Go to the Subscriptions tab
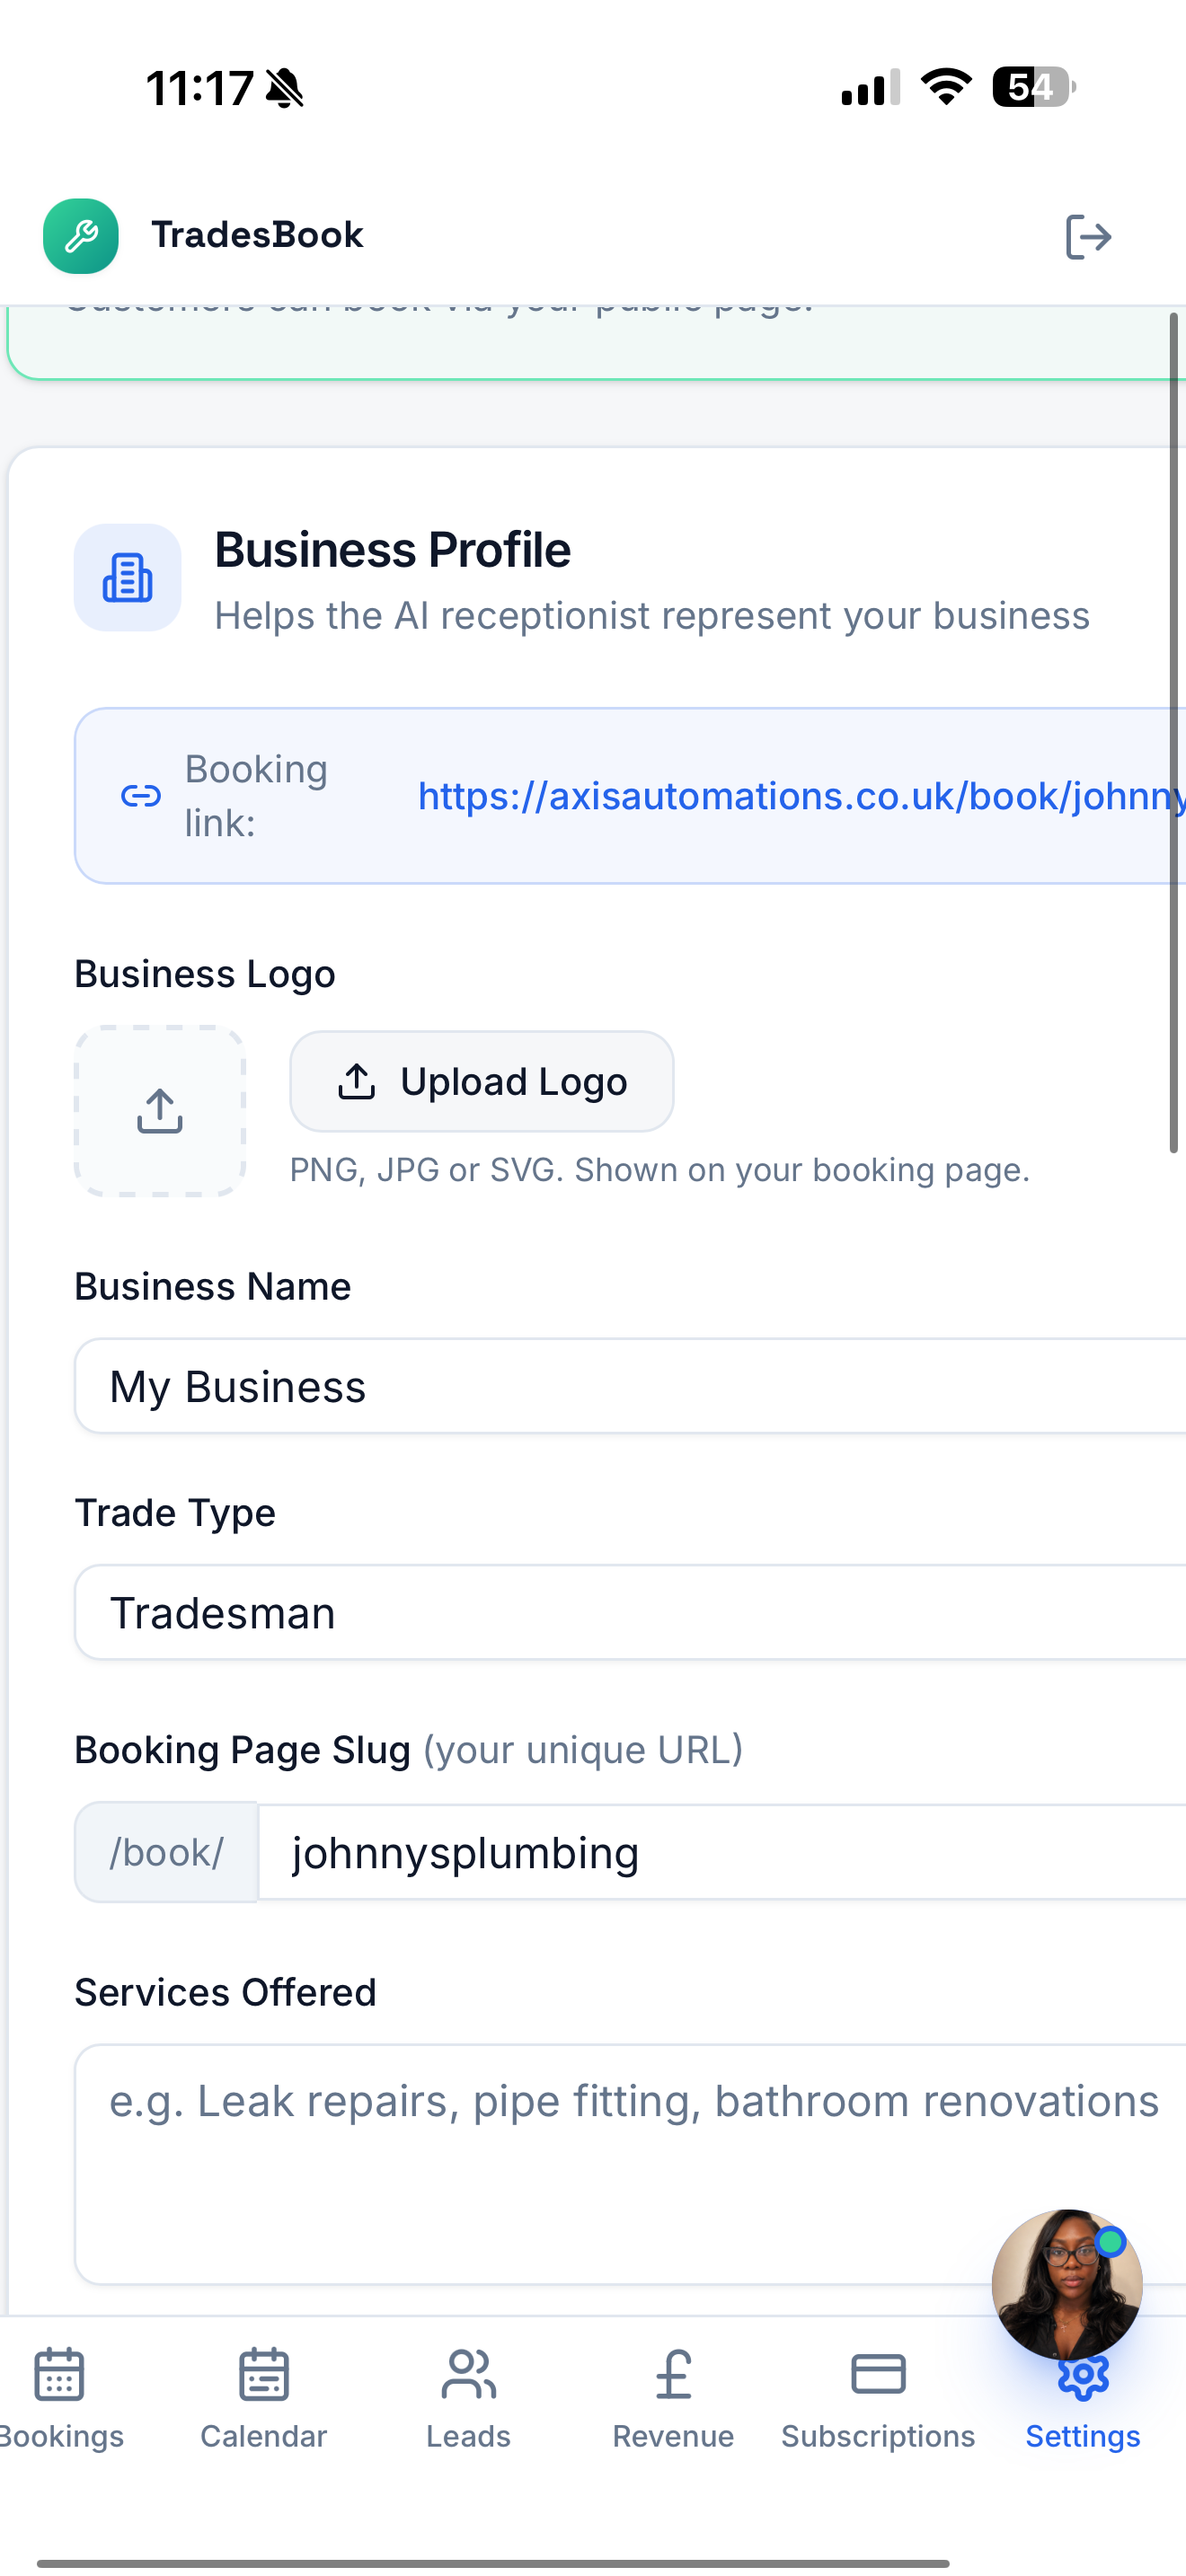This screenshot has height=2576, width=1186. coord(878,2398)
